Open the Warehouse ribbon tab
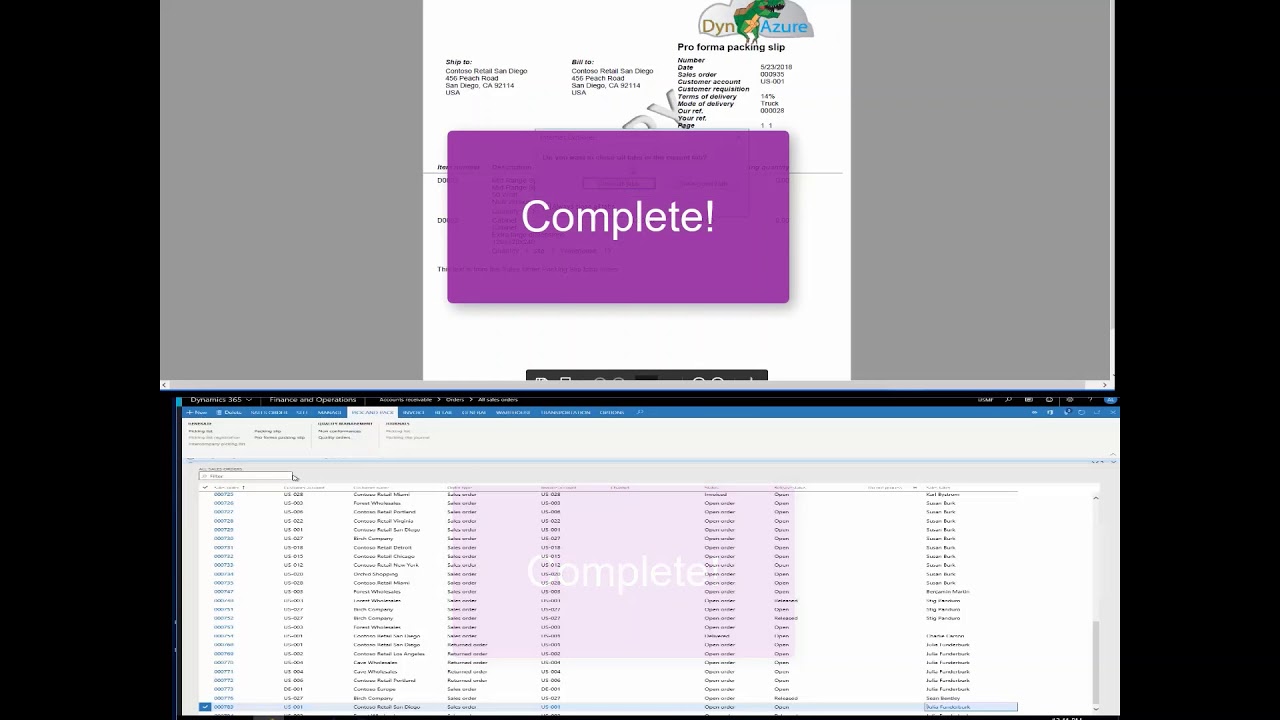The image size is (1280, 720). [513, 412]
